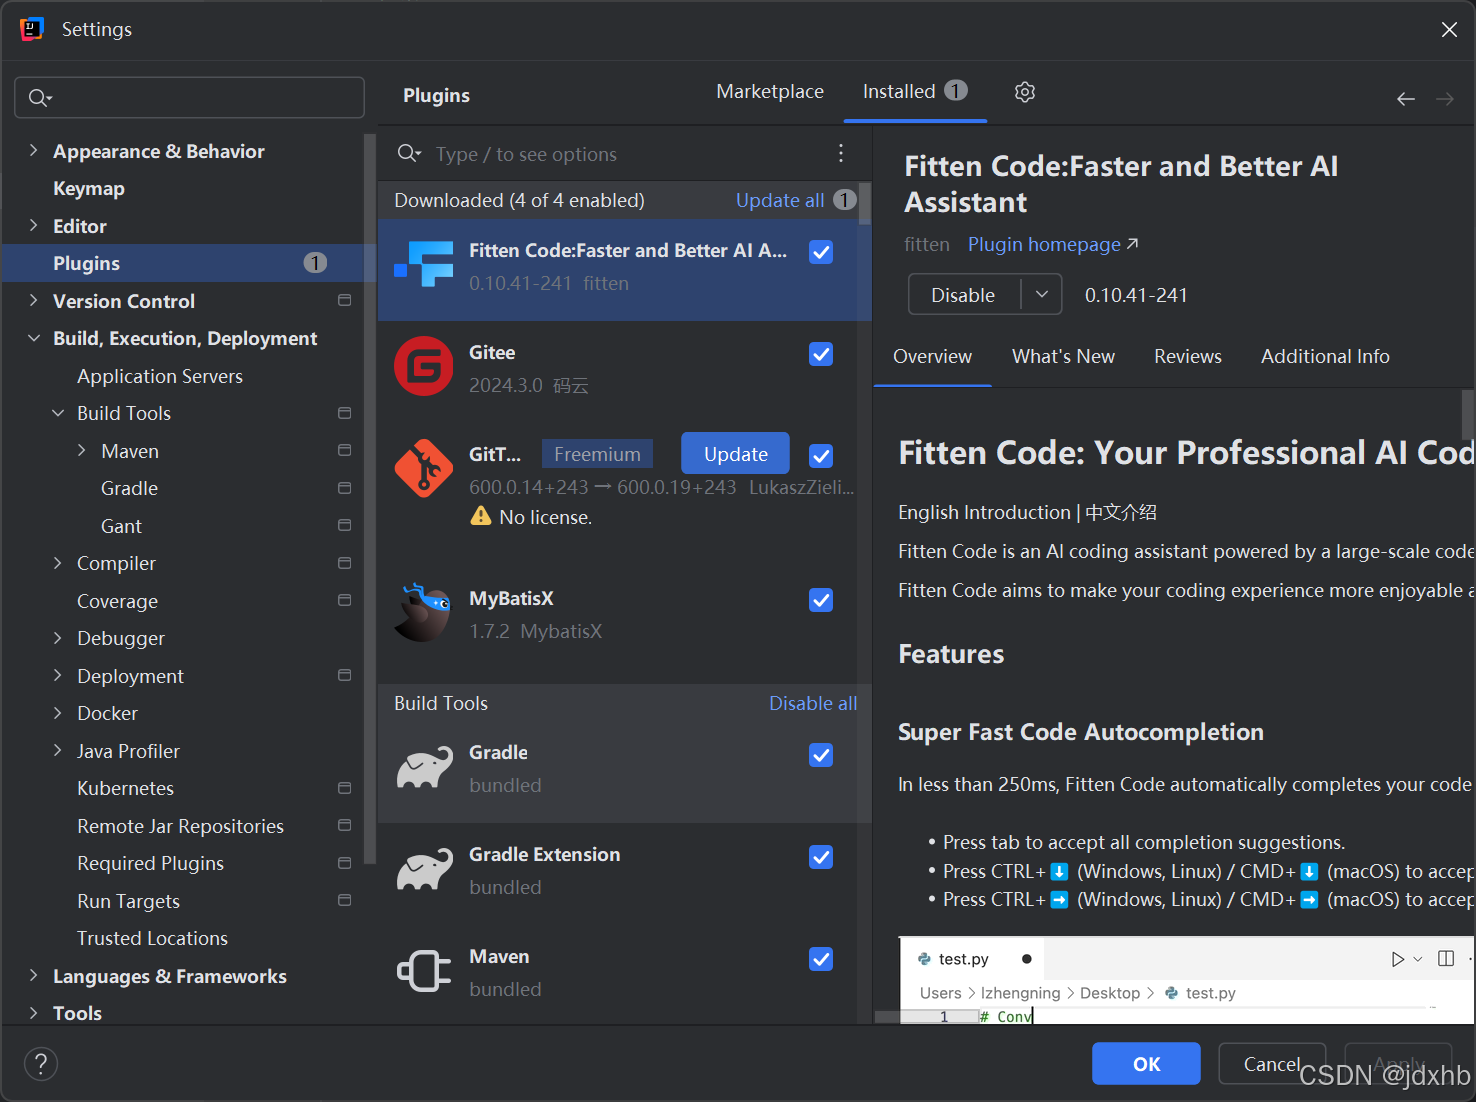Open the plugin search options menu (three dots)

coord(841,153)
